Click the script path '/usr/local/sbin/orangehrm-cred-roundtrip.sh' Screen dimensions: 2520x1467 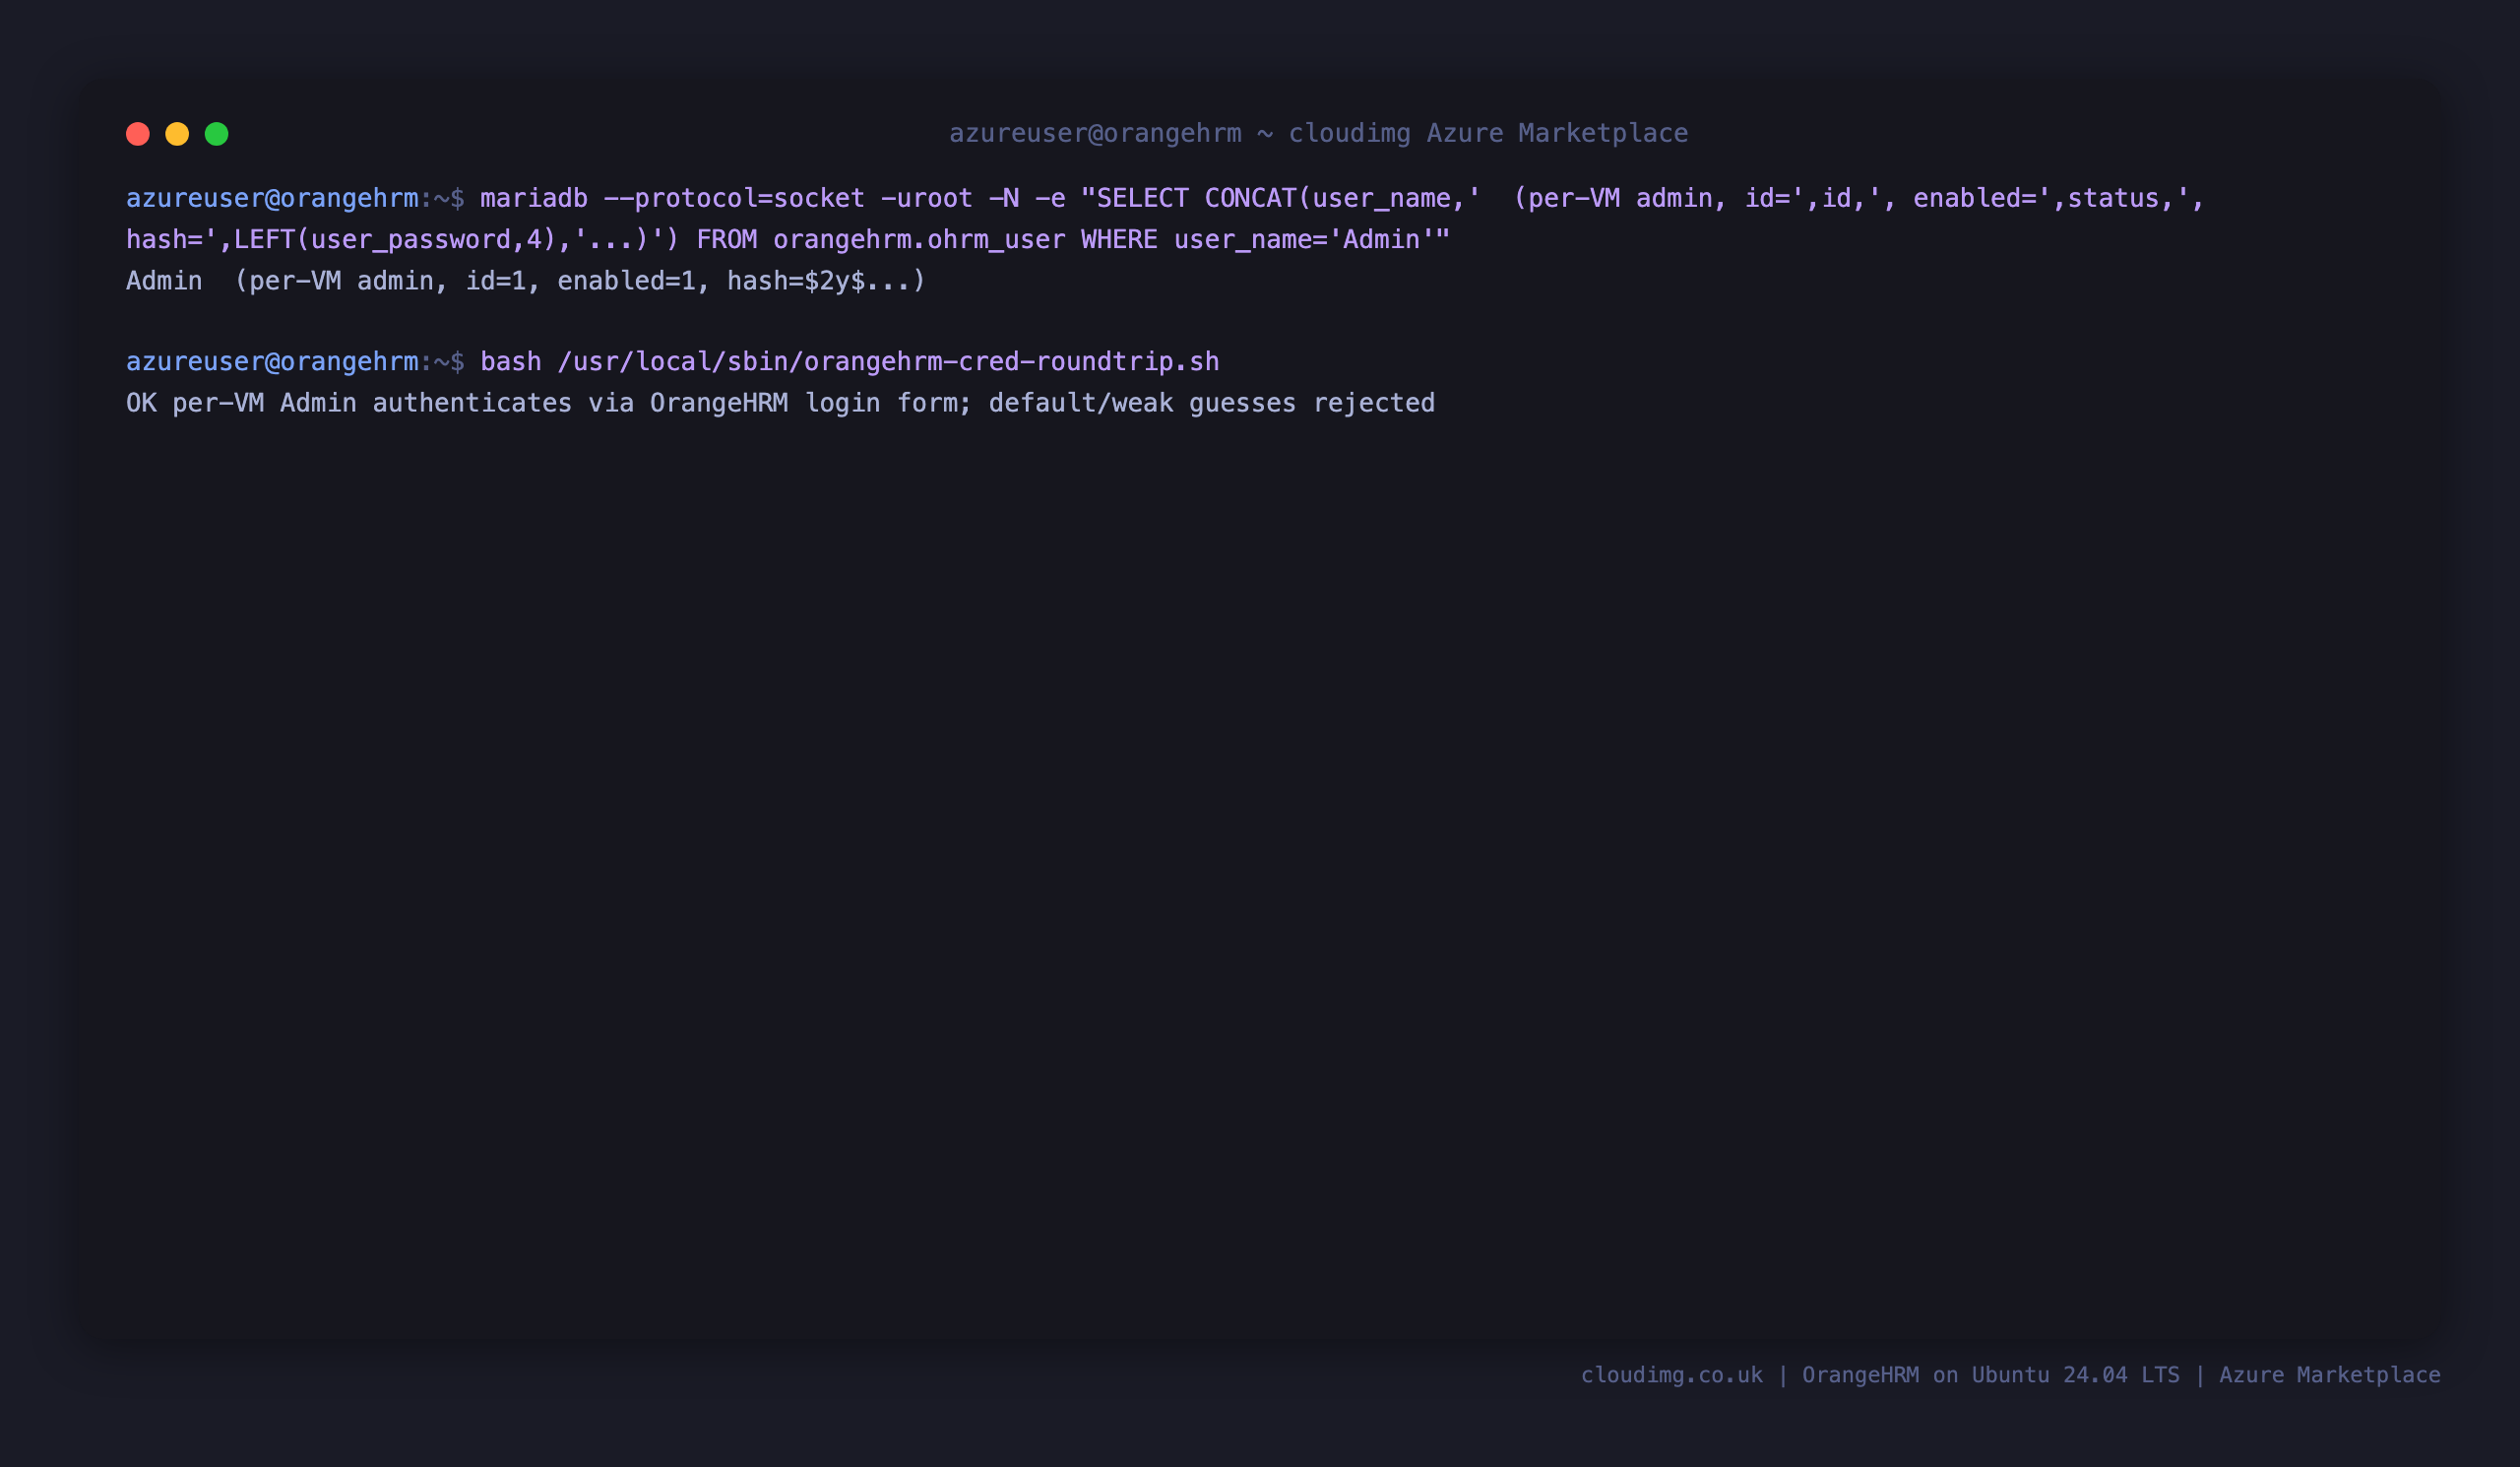(888, 361)
